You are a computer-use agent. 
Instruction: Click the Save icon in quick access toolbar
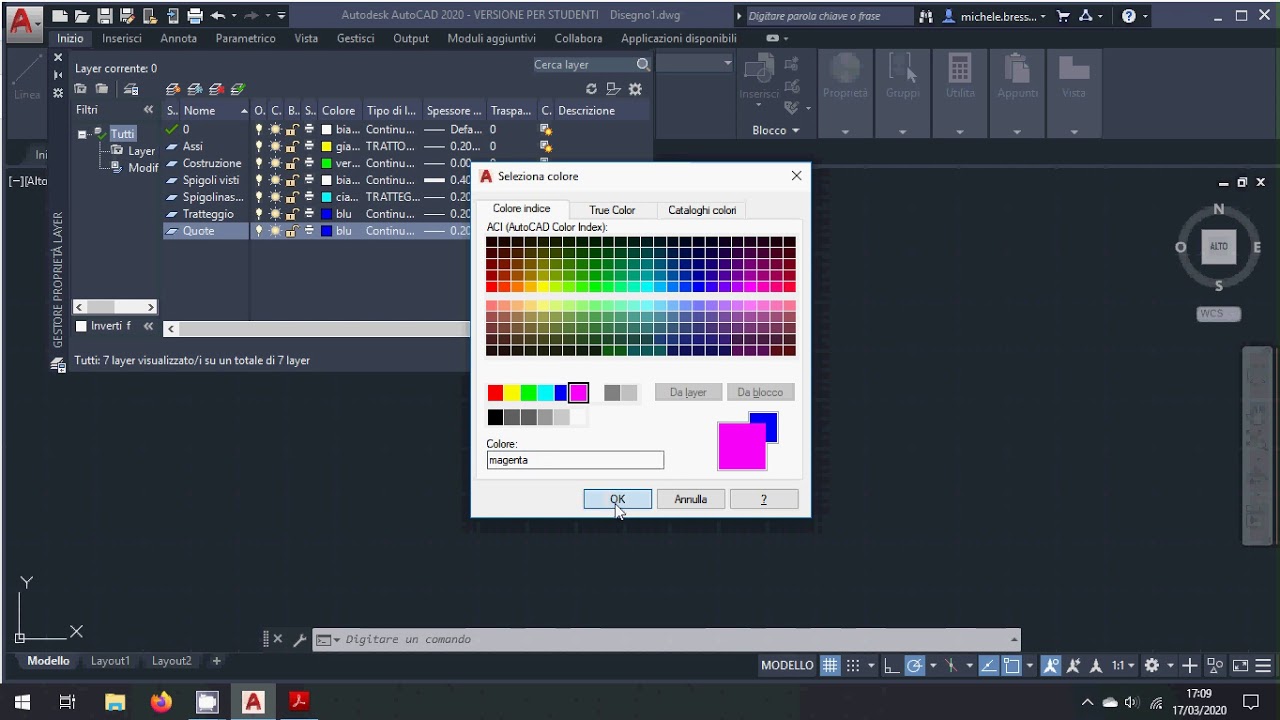tap(105, 16)
